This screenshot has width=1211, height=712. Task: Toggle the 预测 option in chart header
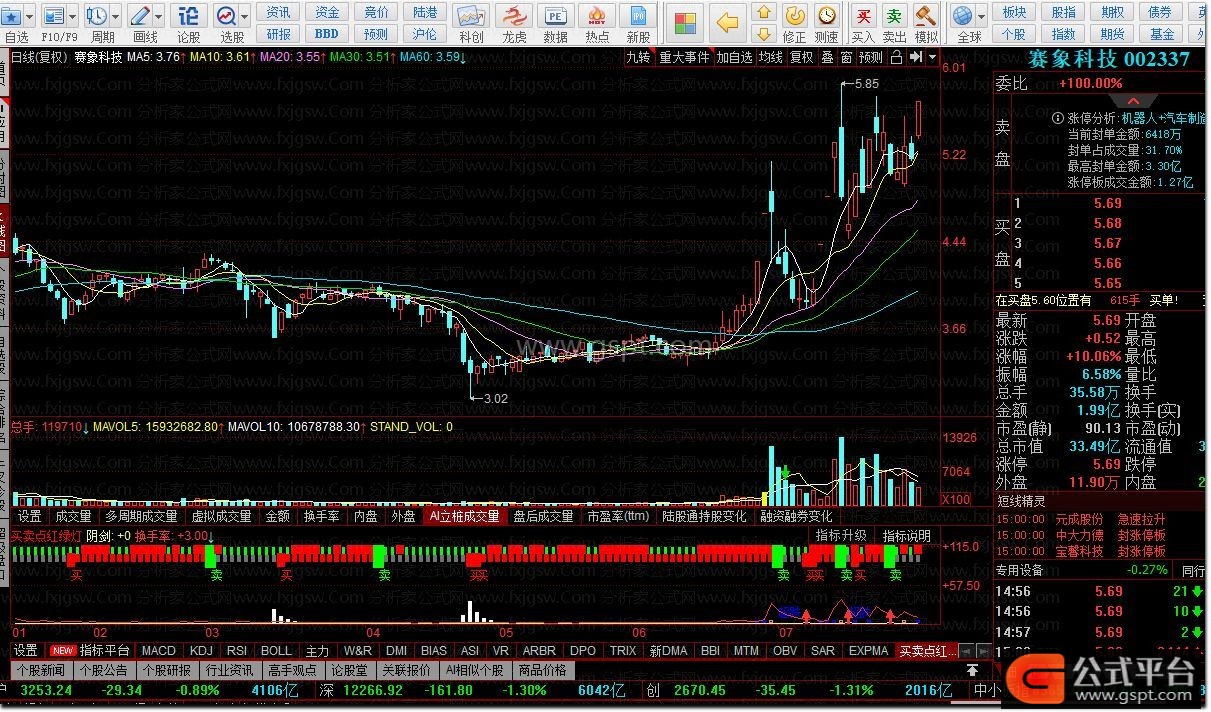tap(872, 57)
